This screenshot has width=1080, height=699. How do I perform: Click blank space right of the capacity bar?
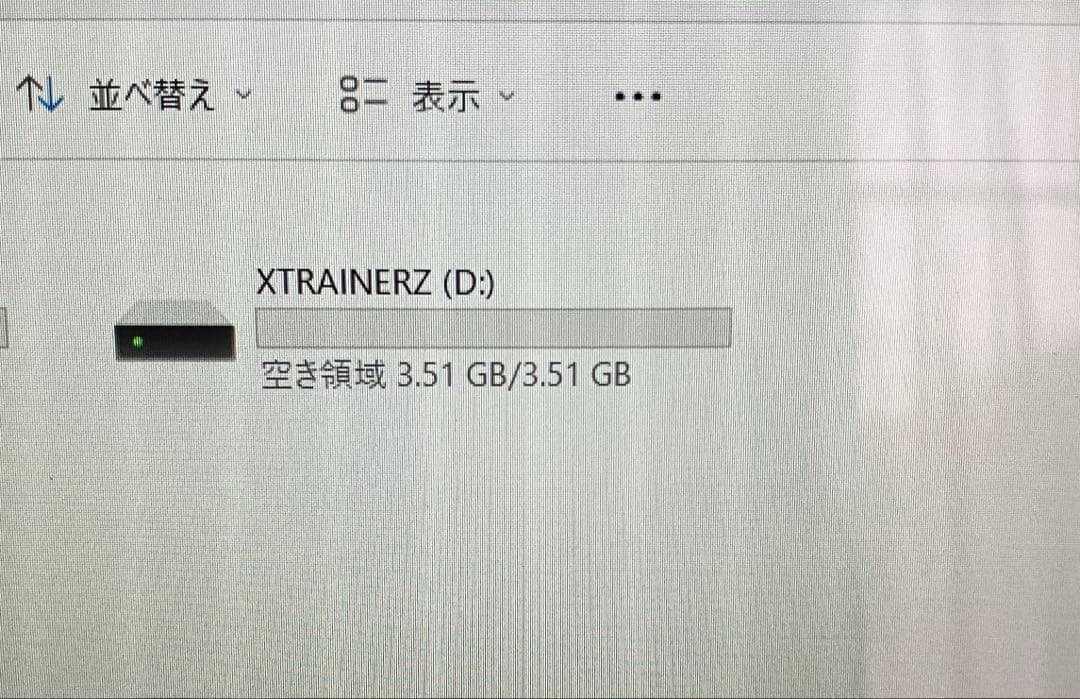point(895,328)
